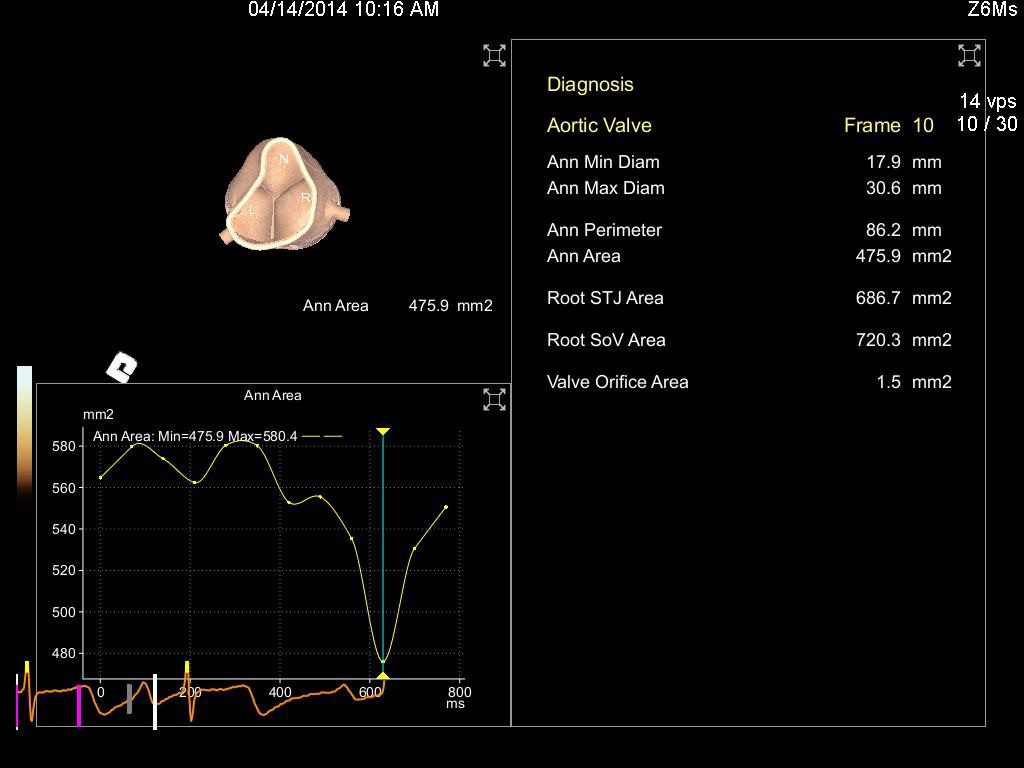Image resolution: width=1024 pixels, height=768 pixels.
Task: Click the minimum data point on the curve
Action: click(x=383, y=661)
